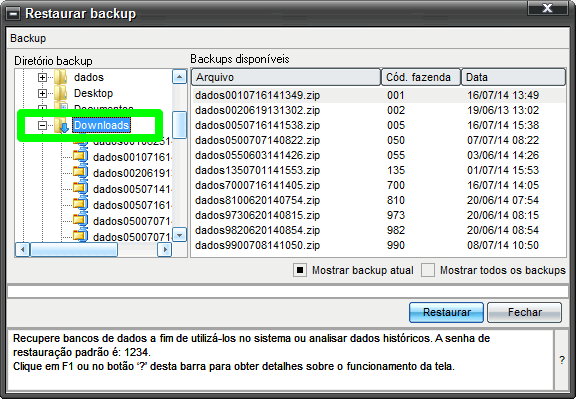Close the Restaurar backup window
The image size is (576, 399).
pos(547,8)
